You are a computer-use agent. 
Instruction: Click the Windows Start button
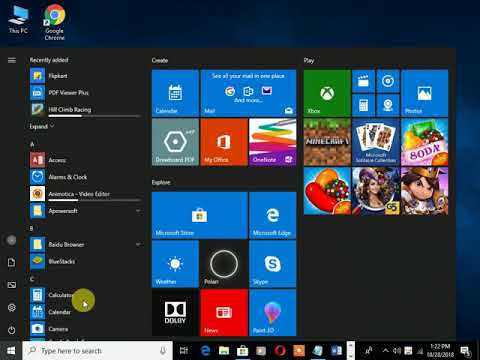pos(11,350)
